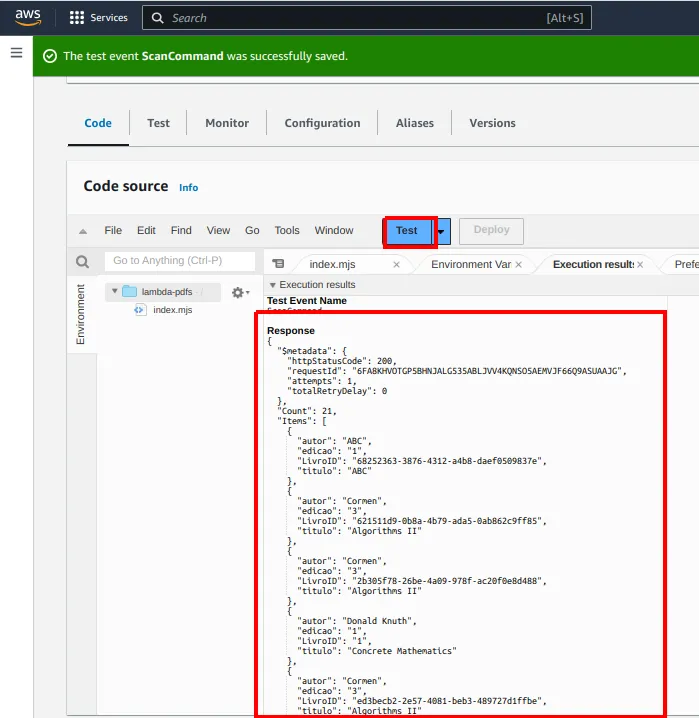The image size is (699, 718).
Task: Open the Tools menu
Action: [x=287, y=230]
